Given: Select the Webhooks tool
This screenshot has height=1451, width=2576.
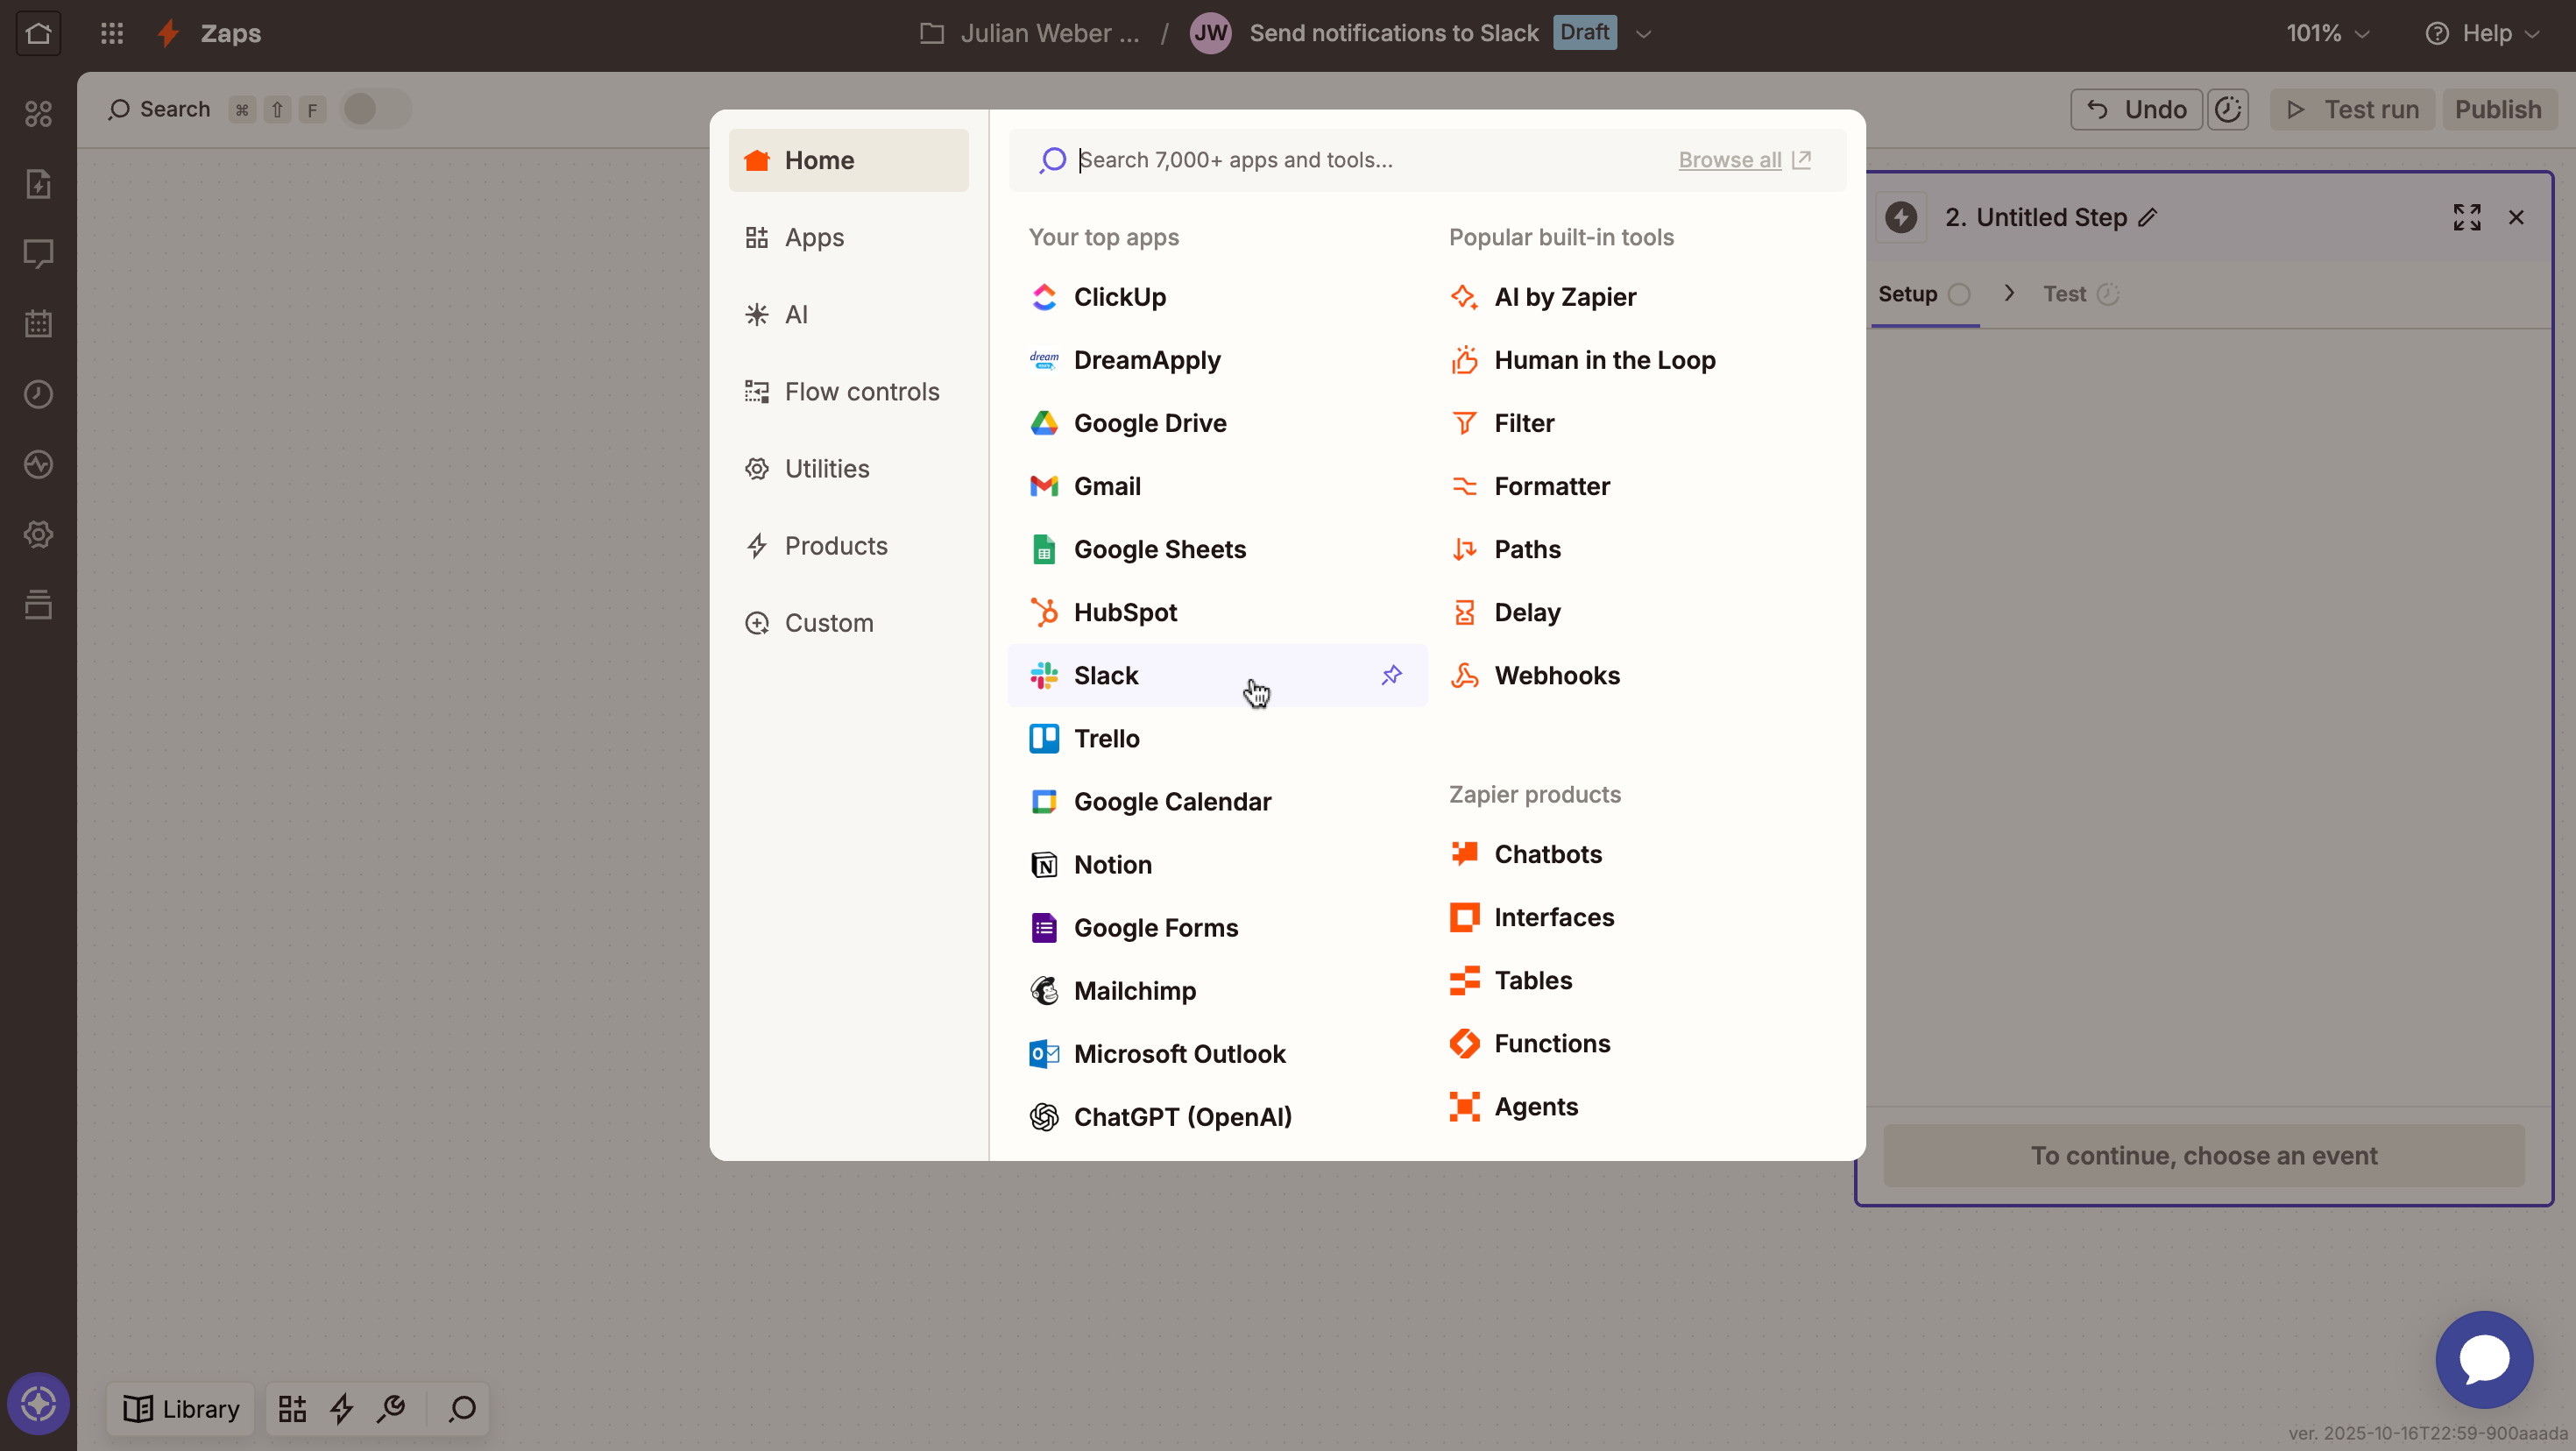Looking at the screenshot, I should pos(1637,675).
